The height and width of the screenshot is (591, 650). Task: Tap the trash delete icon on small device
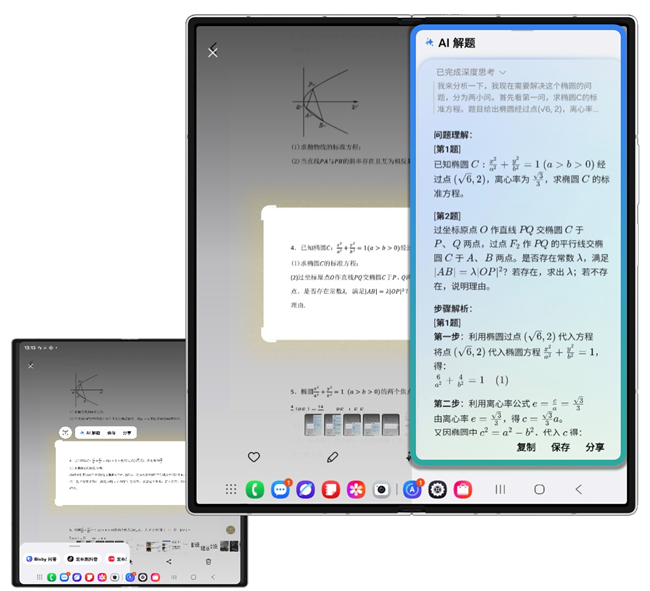coord(208,562)
